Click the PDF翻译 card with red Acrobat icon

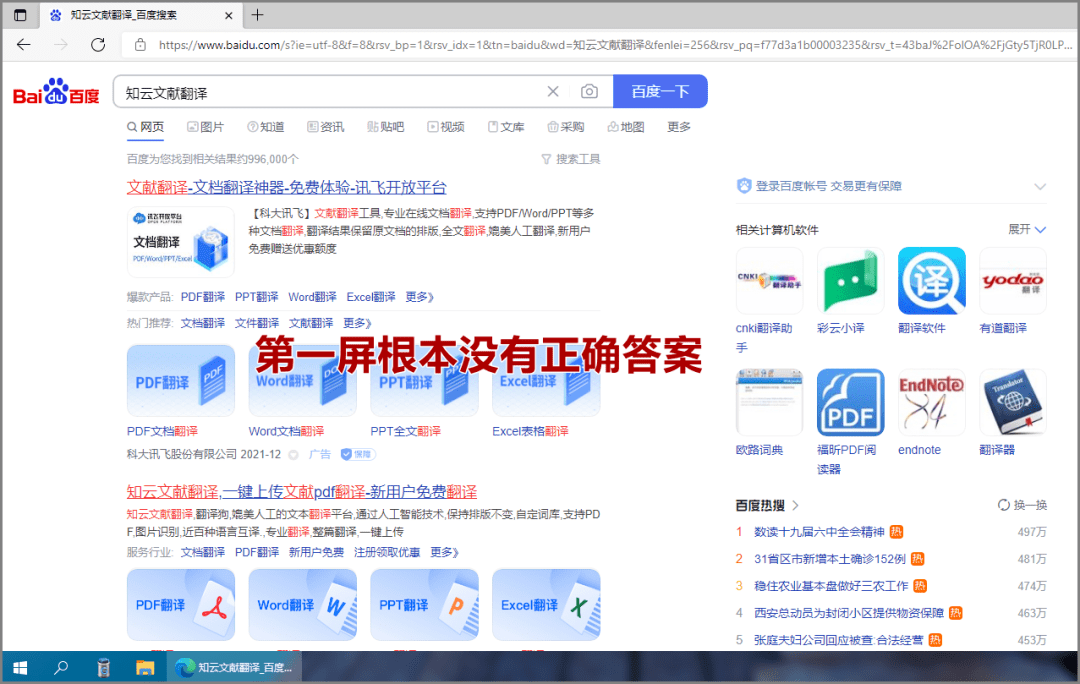point(180,605)
